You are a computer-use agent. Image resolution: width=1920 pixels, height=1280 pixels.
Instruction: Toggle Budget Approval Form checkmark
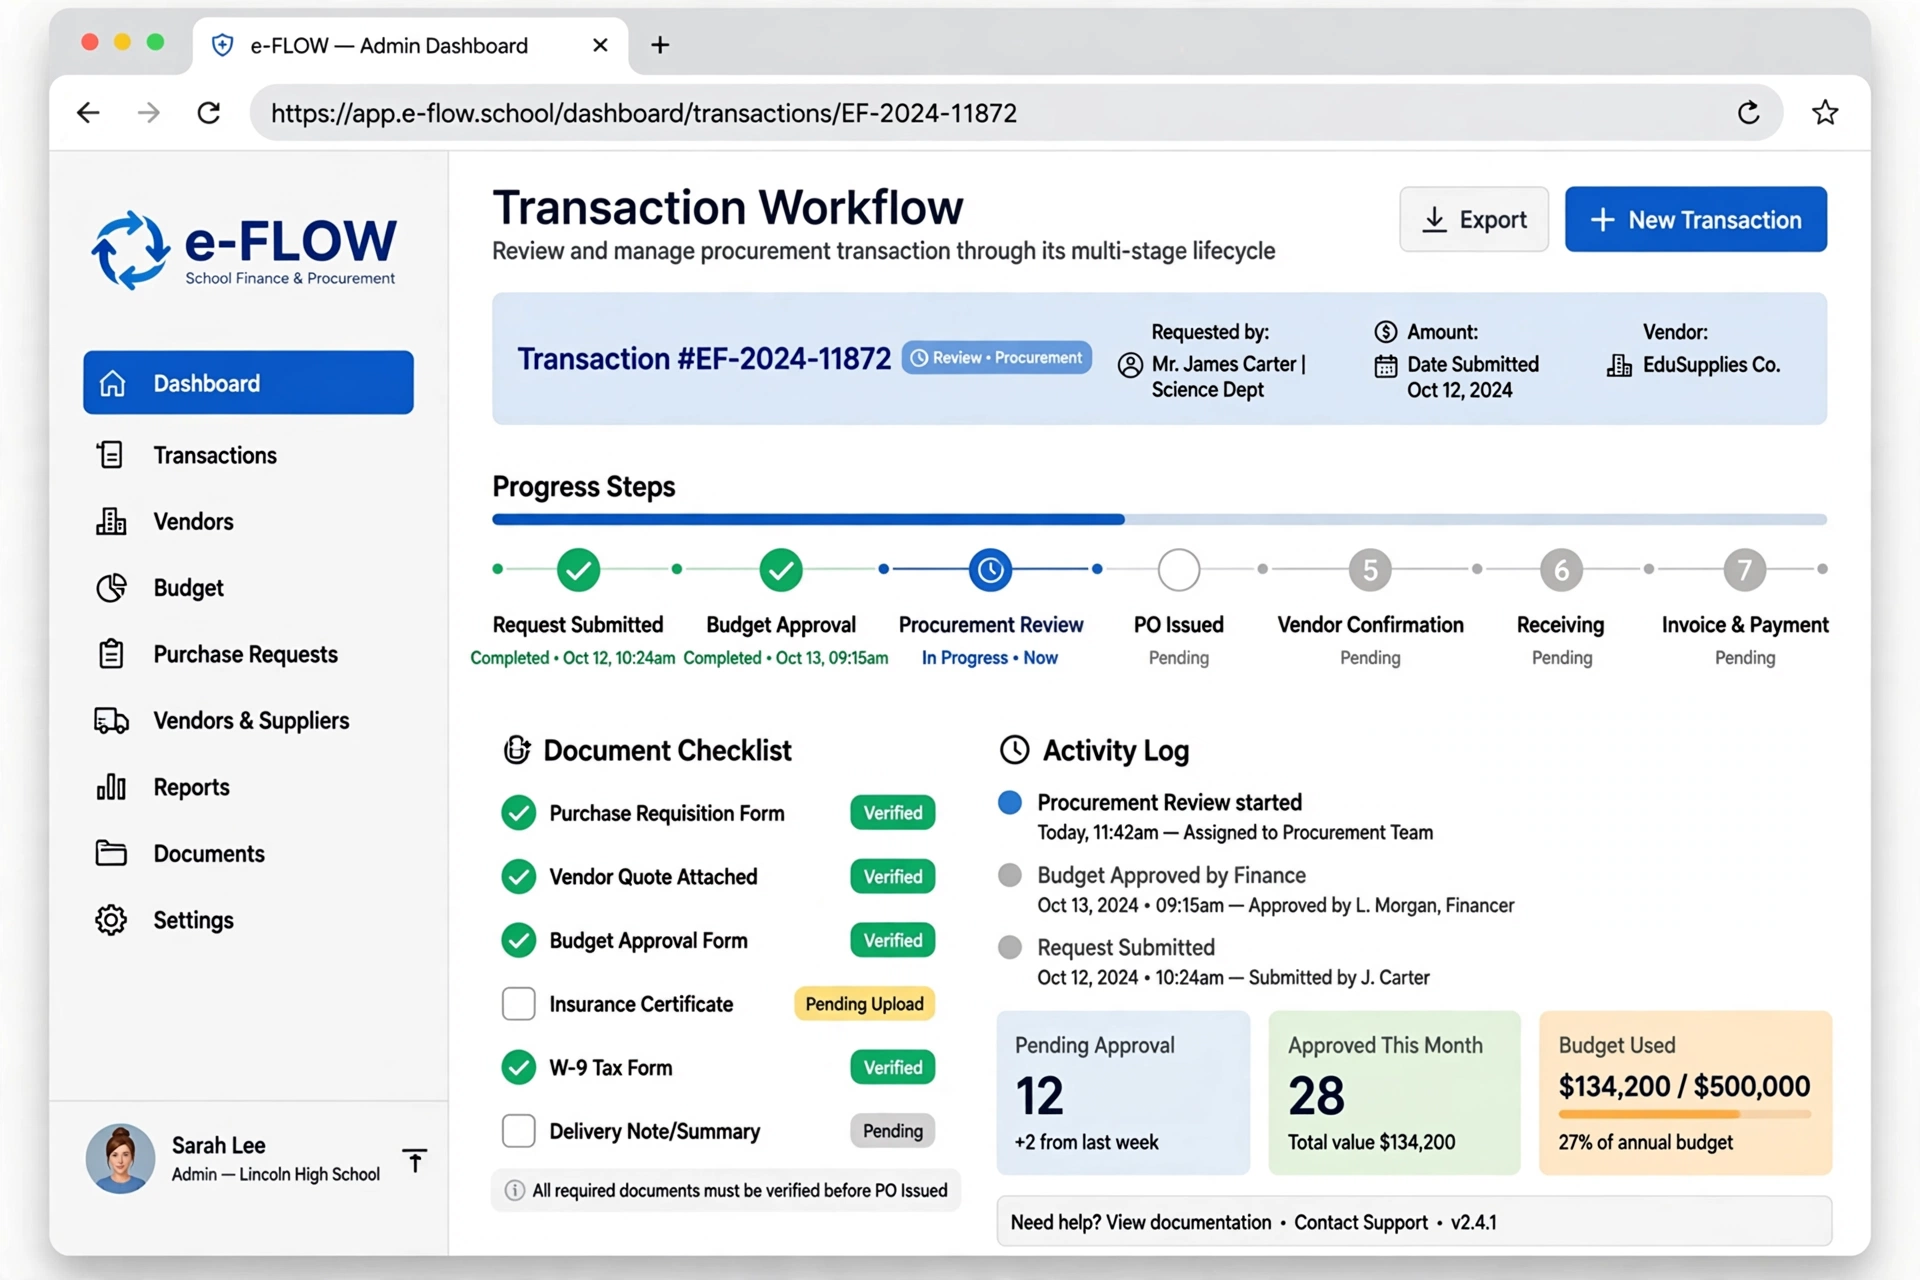(518, 940)
